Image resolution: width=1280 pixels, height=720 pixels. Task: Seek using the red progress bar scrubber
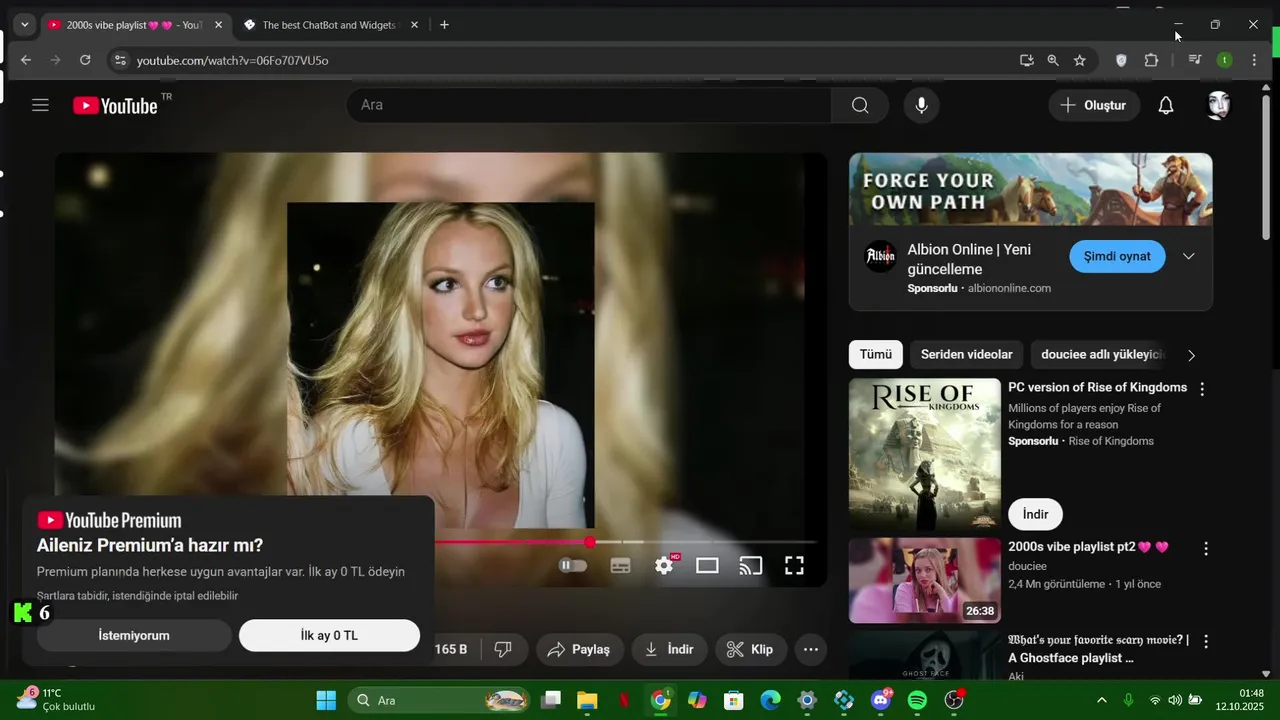[x=590, y=542]
